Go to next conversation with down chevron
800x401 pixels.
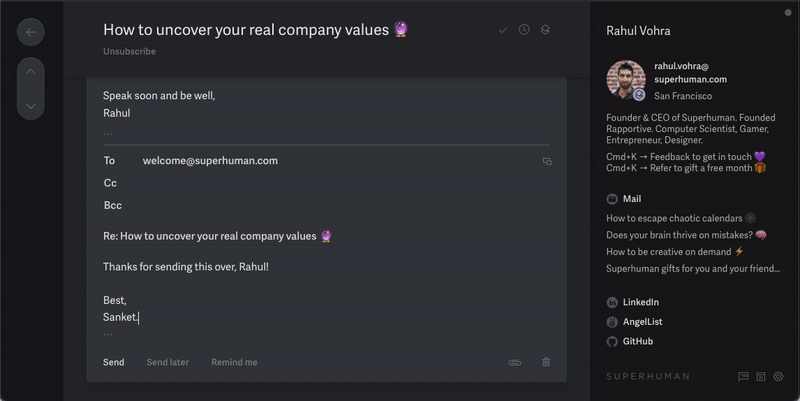(31, 105)
